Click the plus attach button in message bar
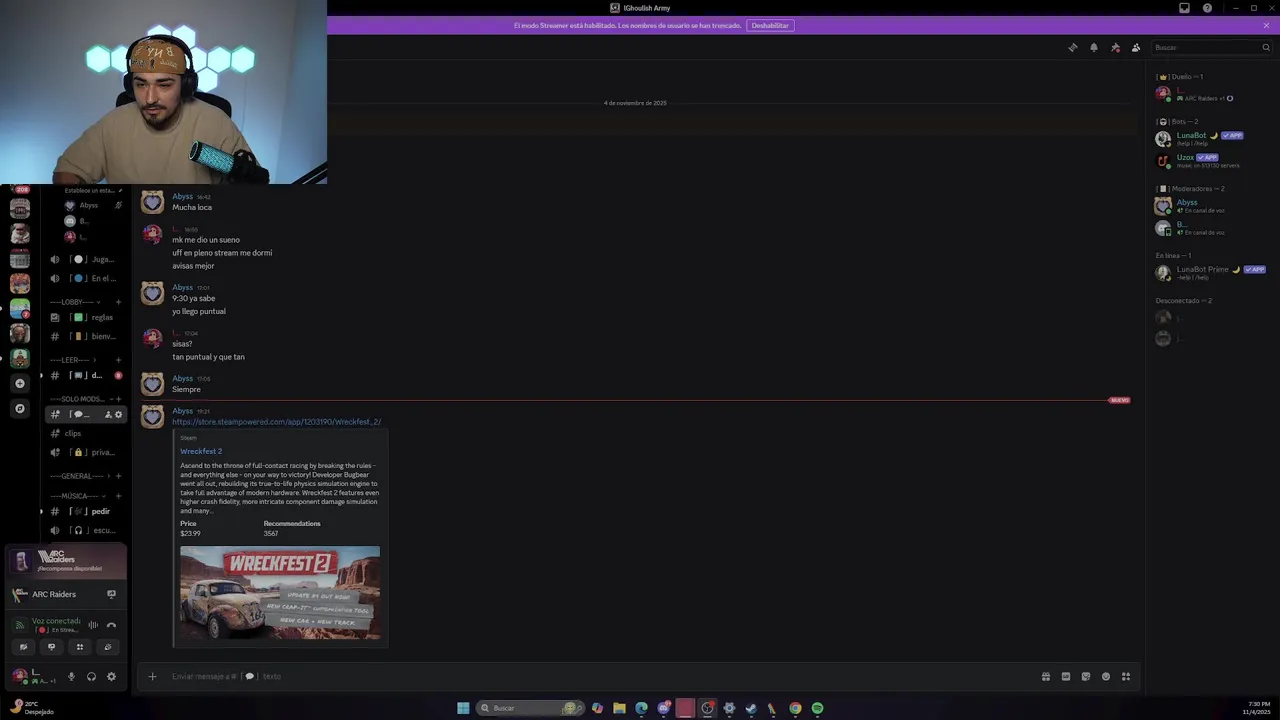This screenshot has width=1280, height=720. [152, 676]
